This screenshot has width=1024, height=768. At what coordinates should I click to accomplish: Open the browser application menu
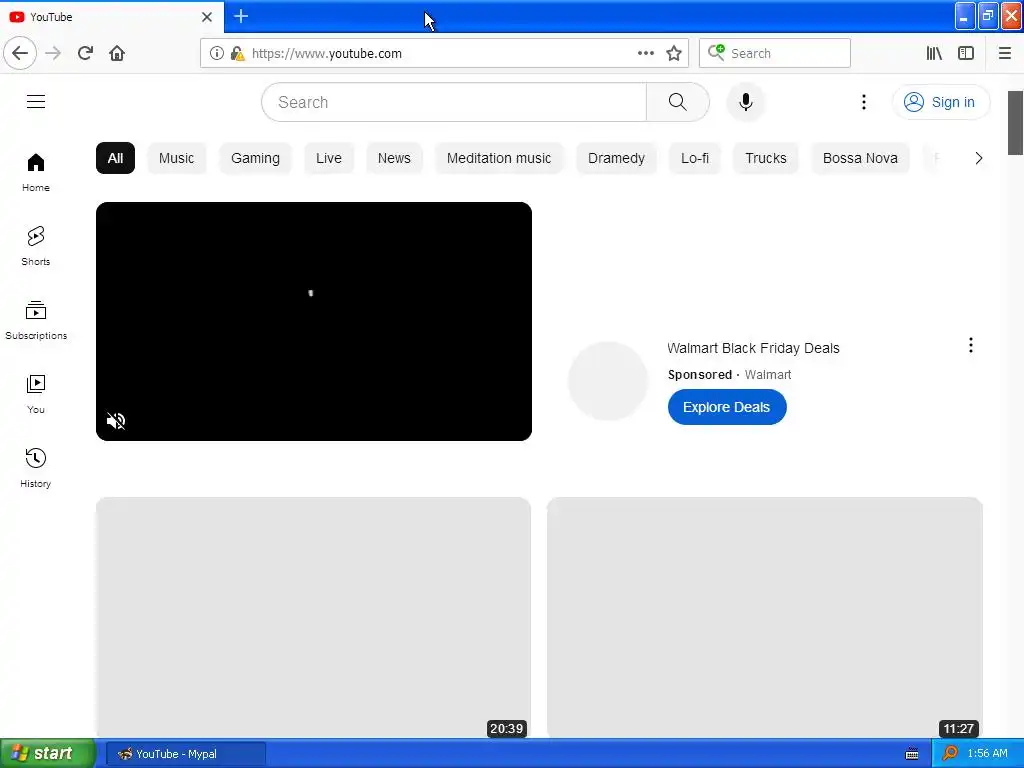1004,53
